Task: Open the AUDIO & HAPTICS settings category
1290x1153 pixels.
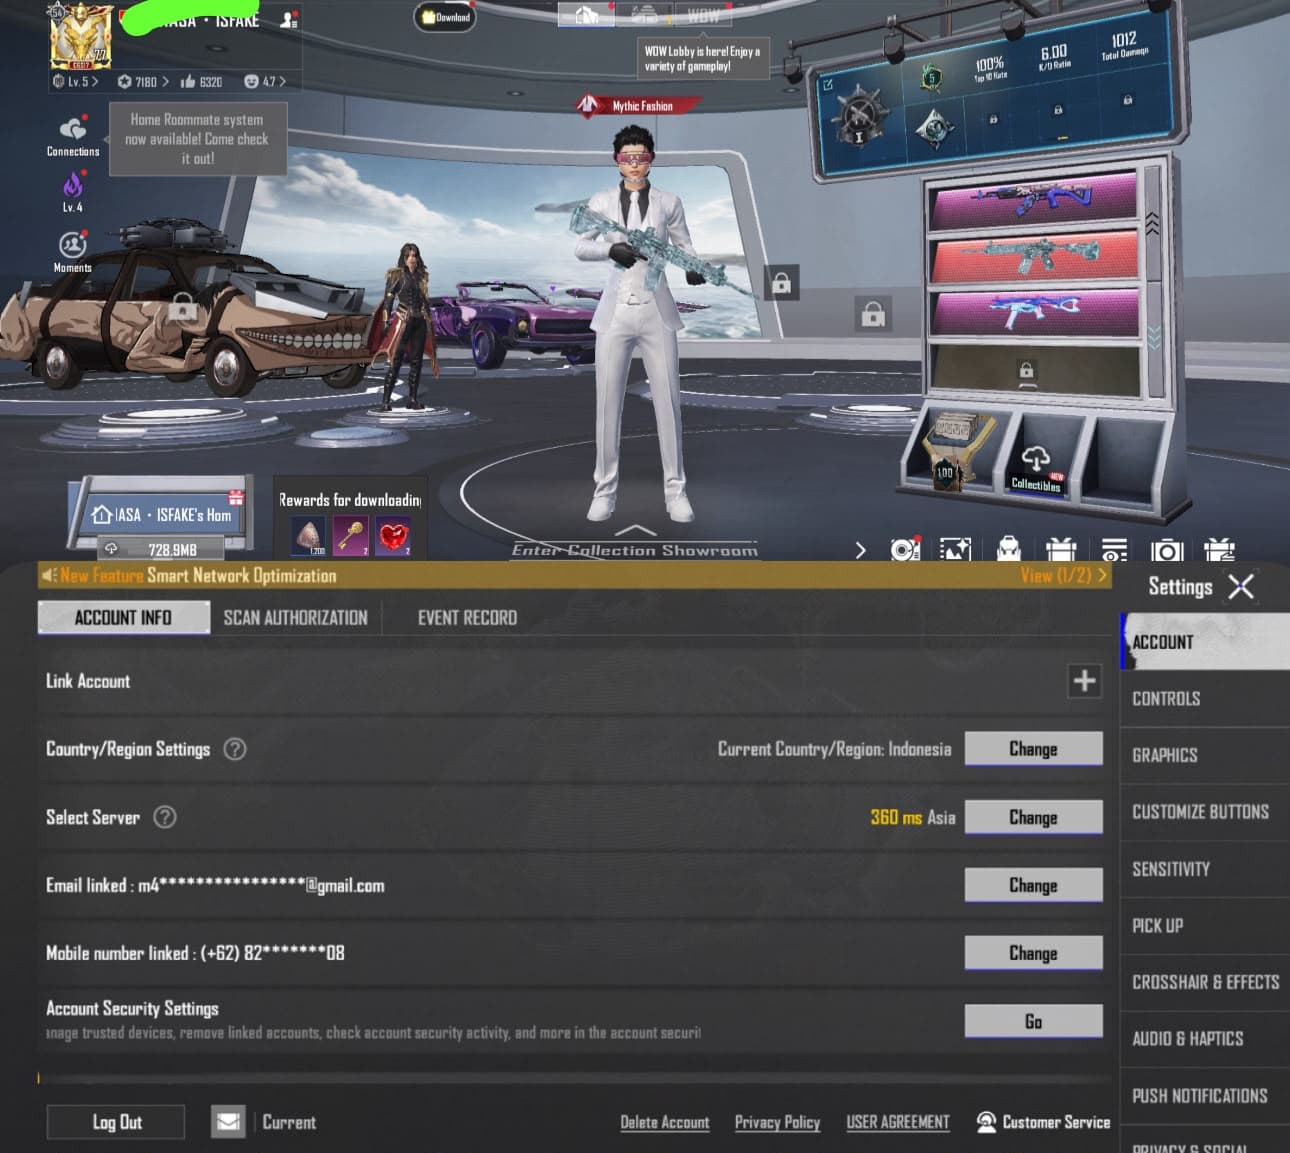Action: tap(1205, 1039)
